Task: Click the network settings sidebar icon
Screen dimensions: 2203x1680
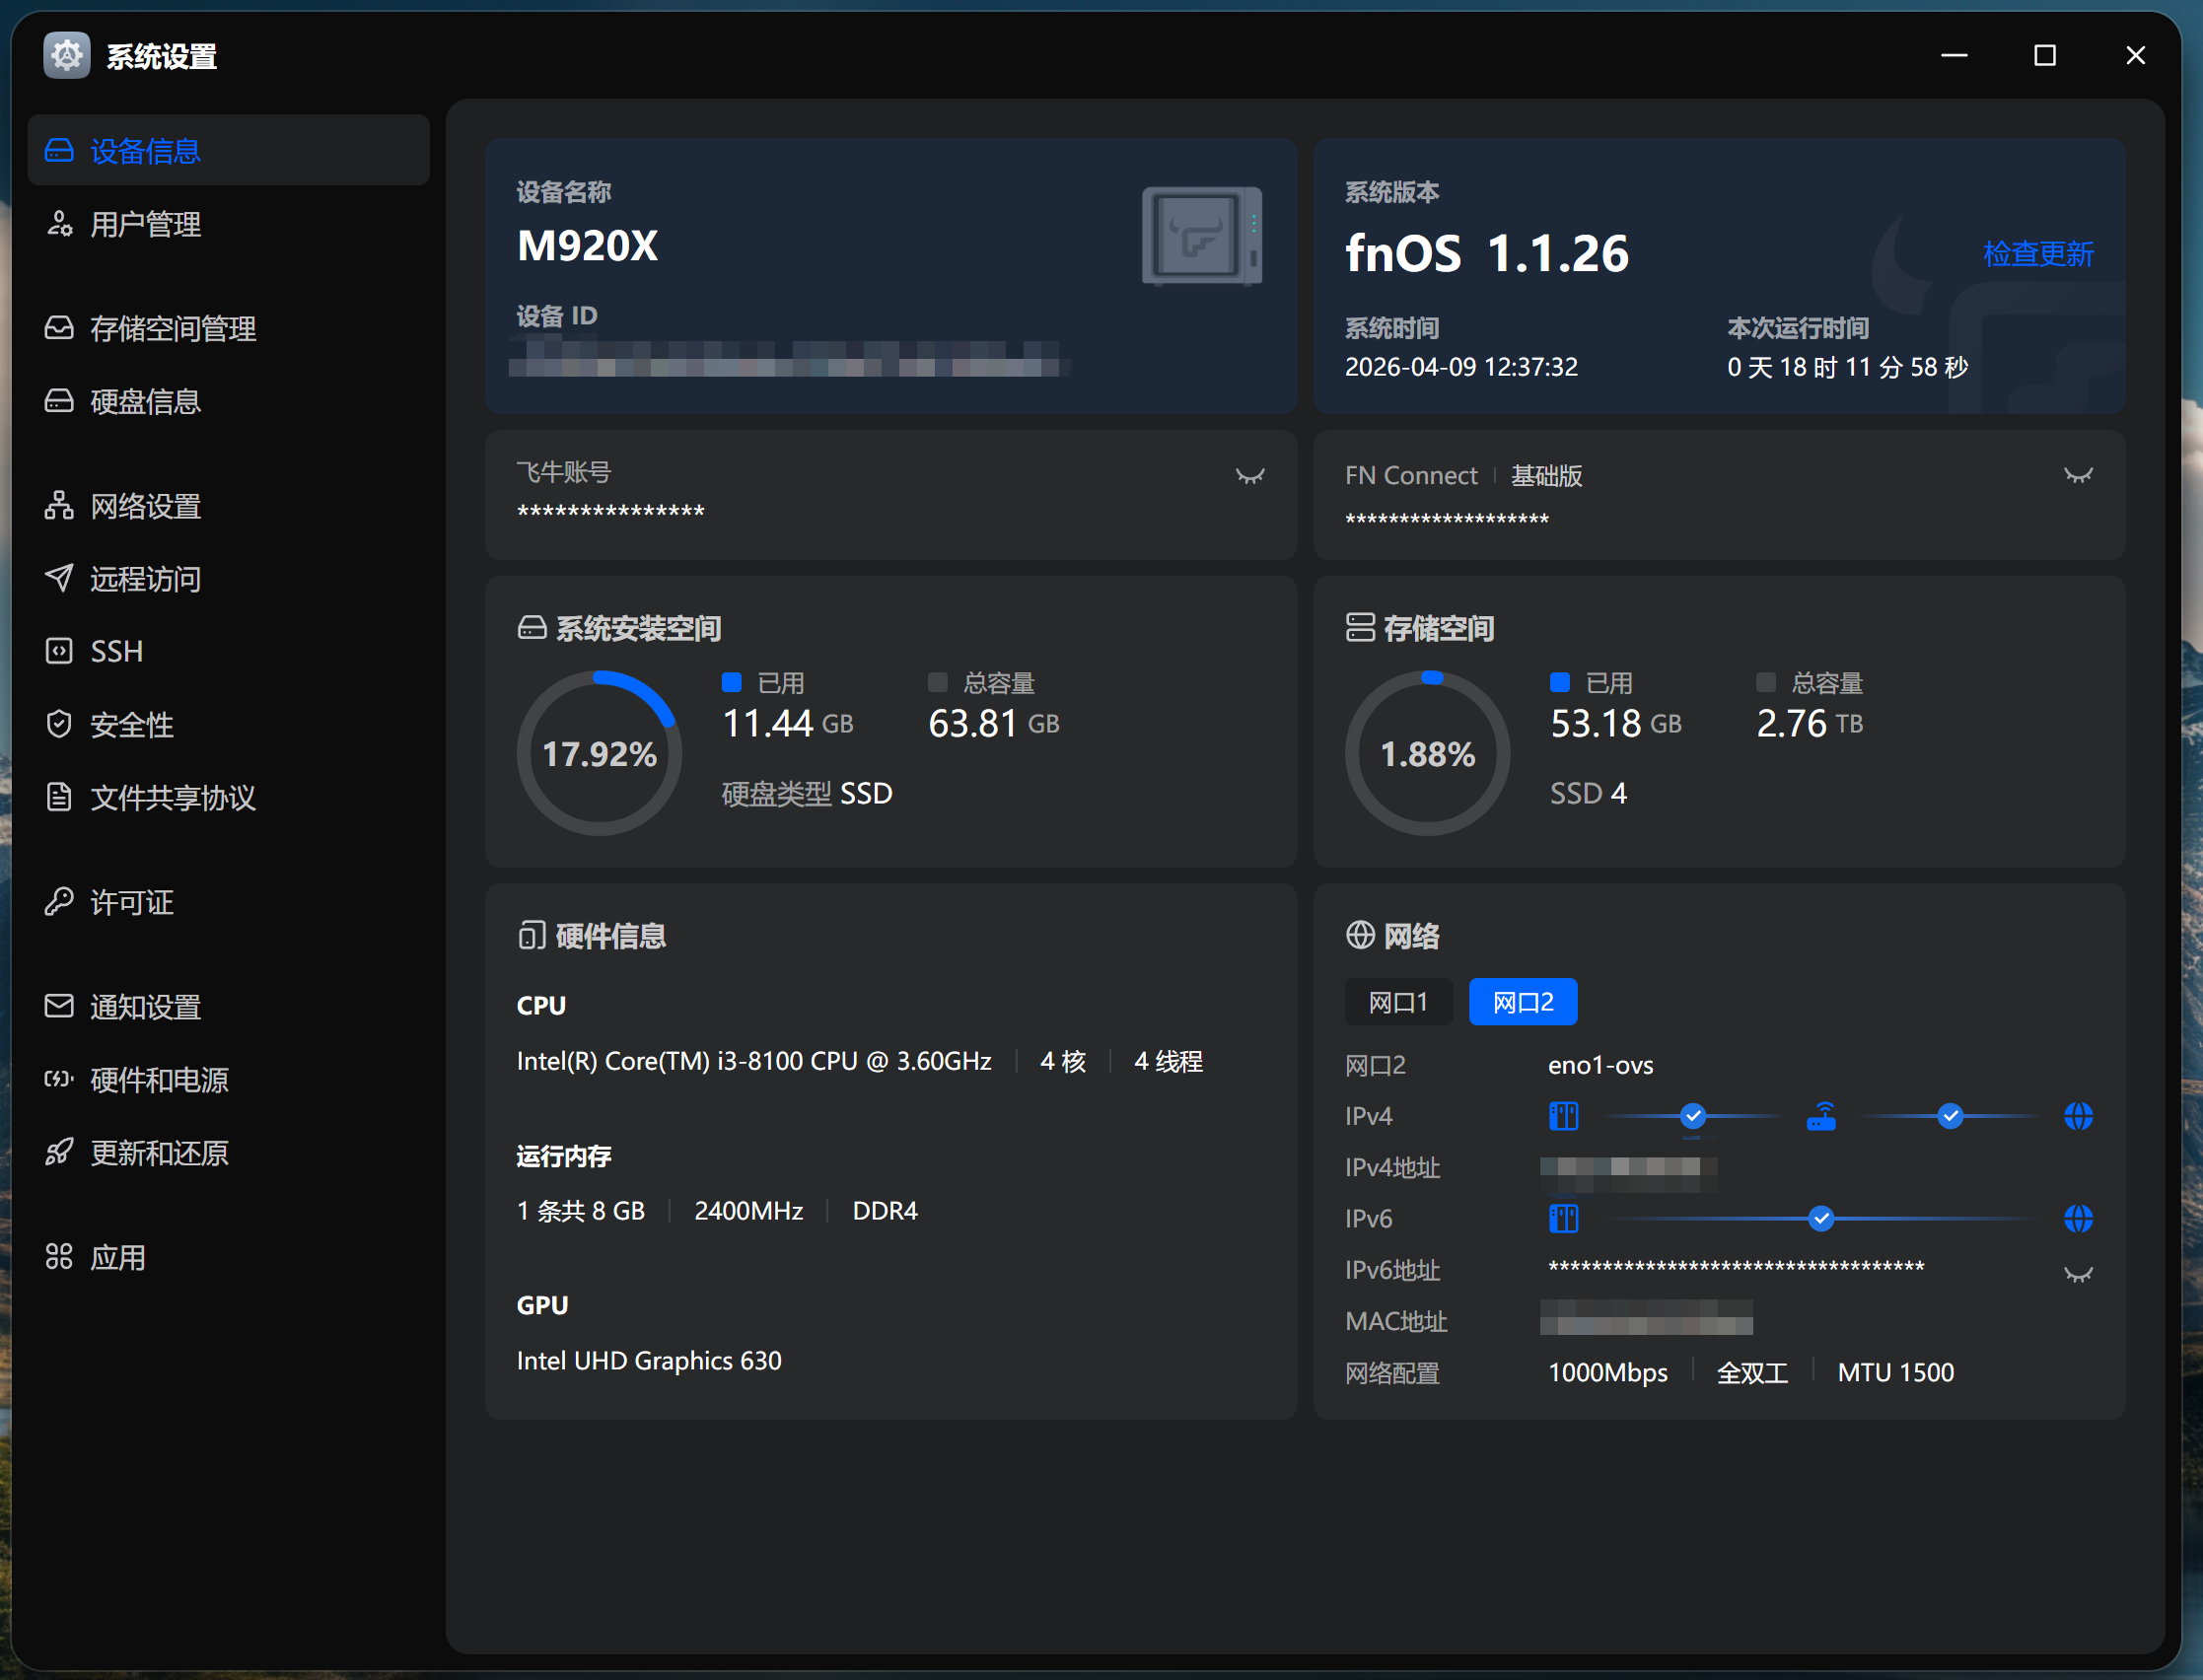Action: [x=59, y=506]
